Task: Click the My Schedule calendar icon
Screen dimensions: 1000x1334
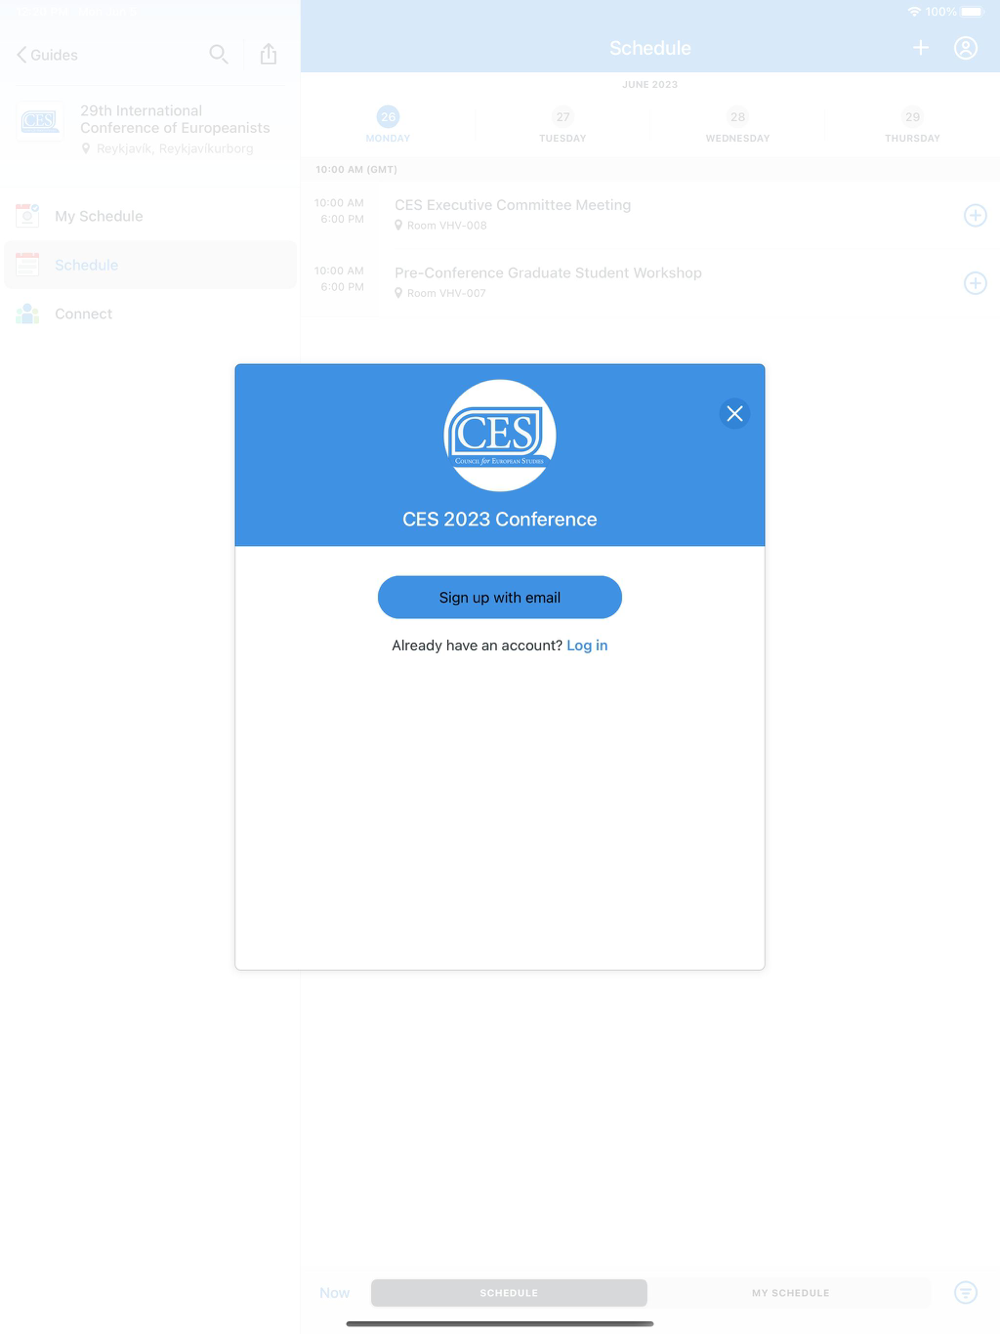Action: pyautogui.click(x=28, y=215)
